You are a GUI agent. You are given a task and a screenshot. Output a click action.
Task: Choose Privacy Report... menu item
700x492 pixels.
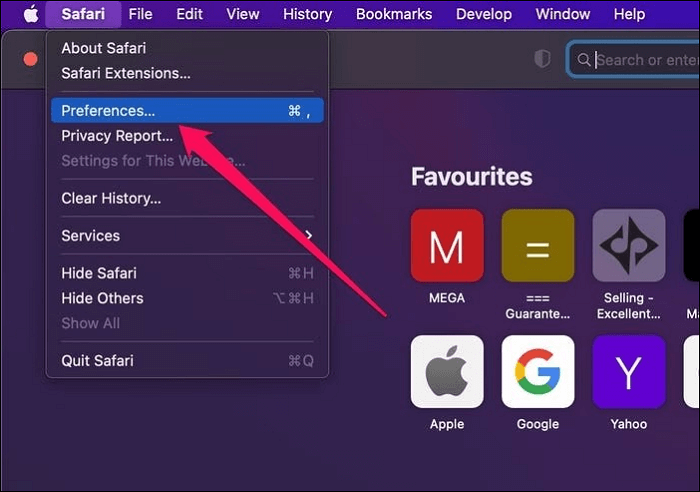pos(187,135)
